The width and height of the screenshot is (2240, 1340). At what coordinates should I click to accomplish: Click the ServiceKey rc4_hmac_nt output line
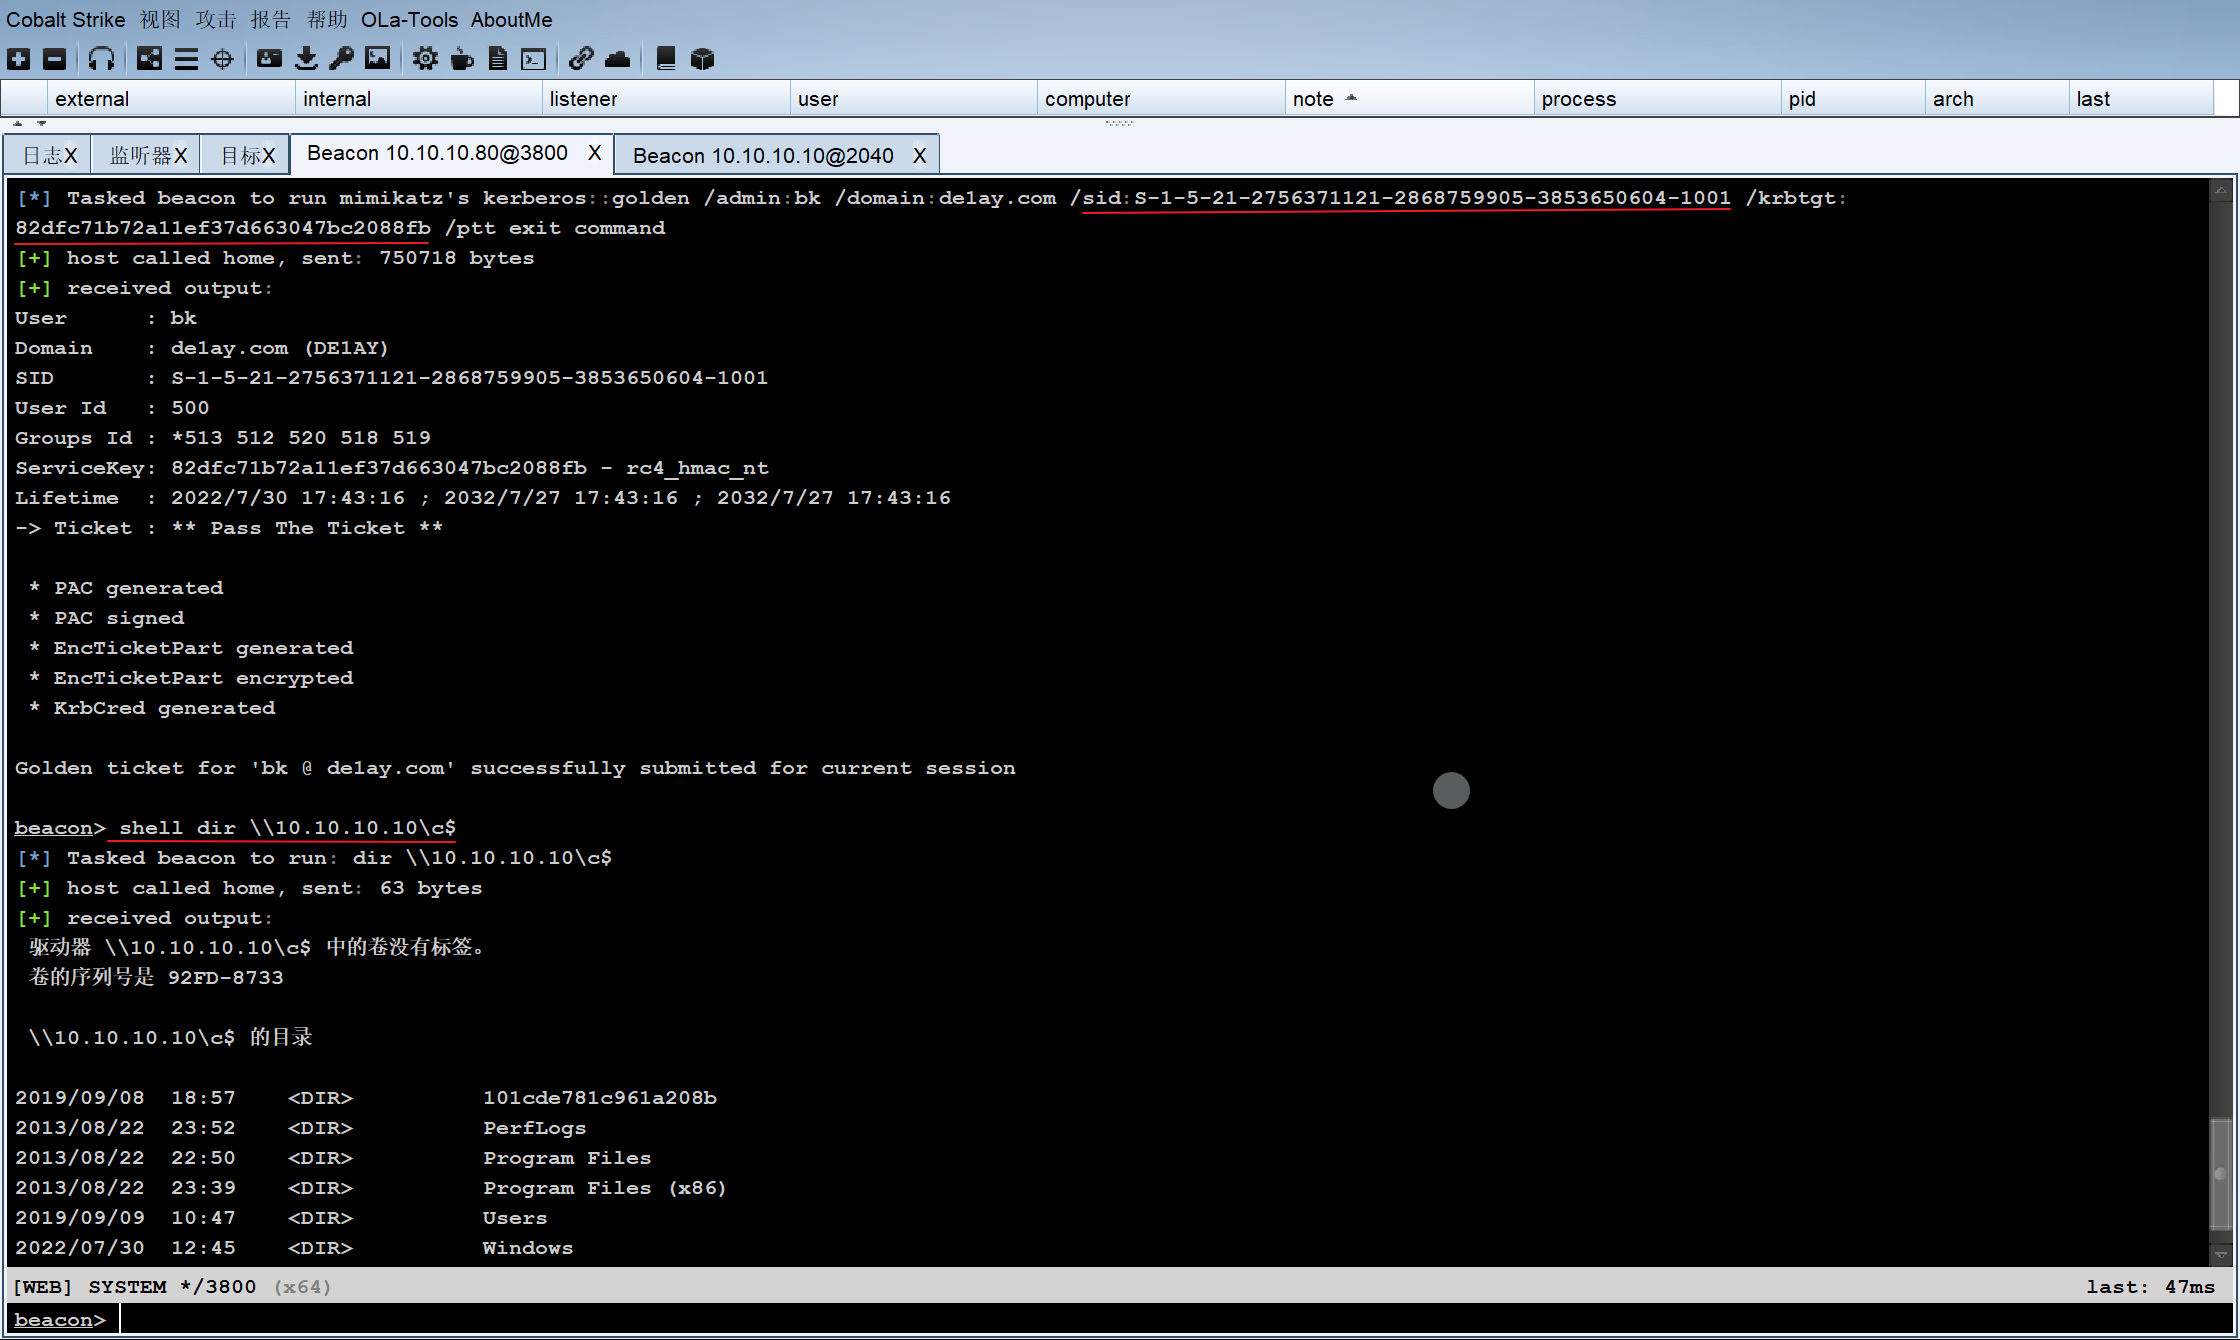click(x=392, y=468)
